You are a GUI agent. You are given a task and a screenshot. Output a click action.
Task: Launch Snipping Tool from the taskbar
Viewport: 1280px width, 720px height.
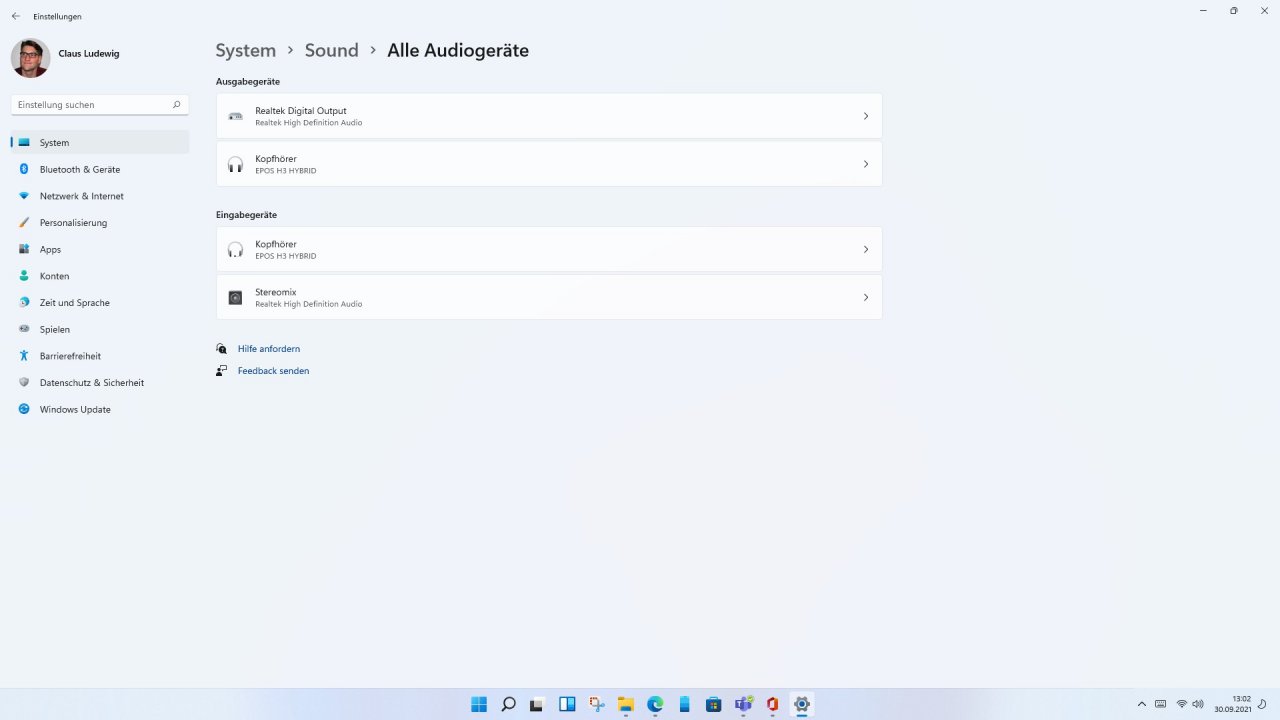(x=596, y=704)
